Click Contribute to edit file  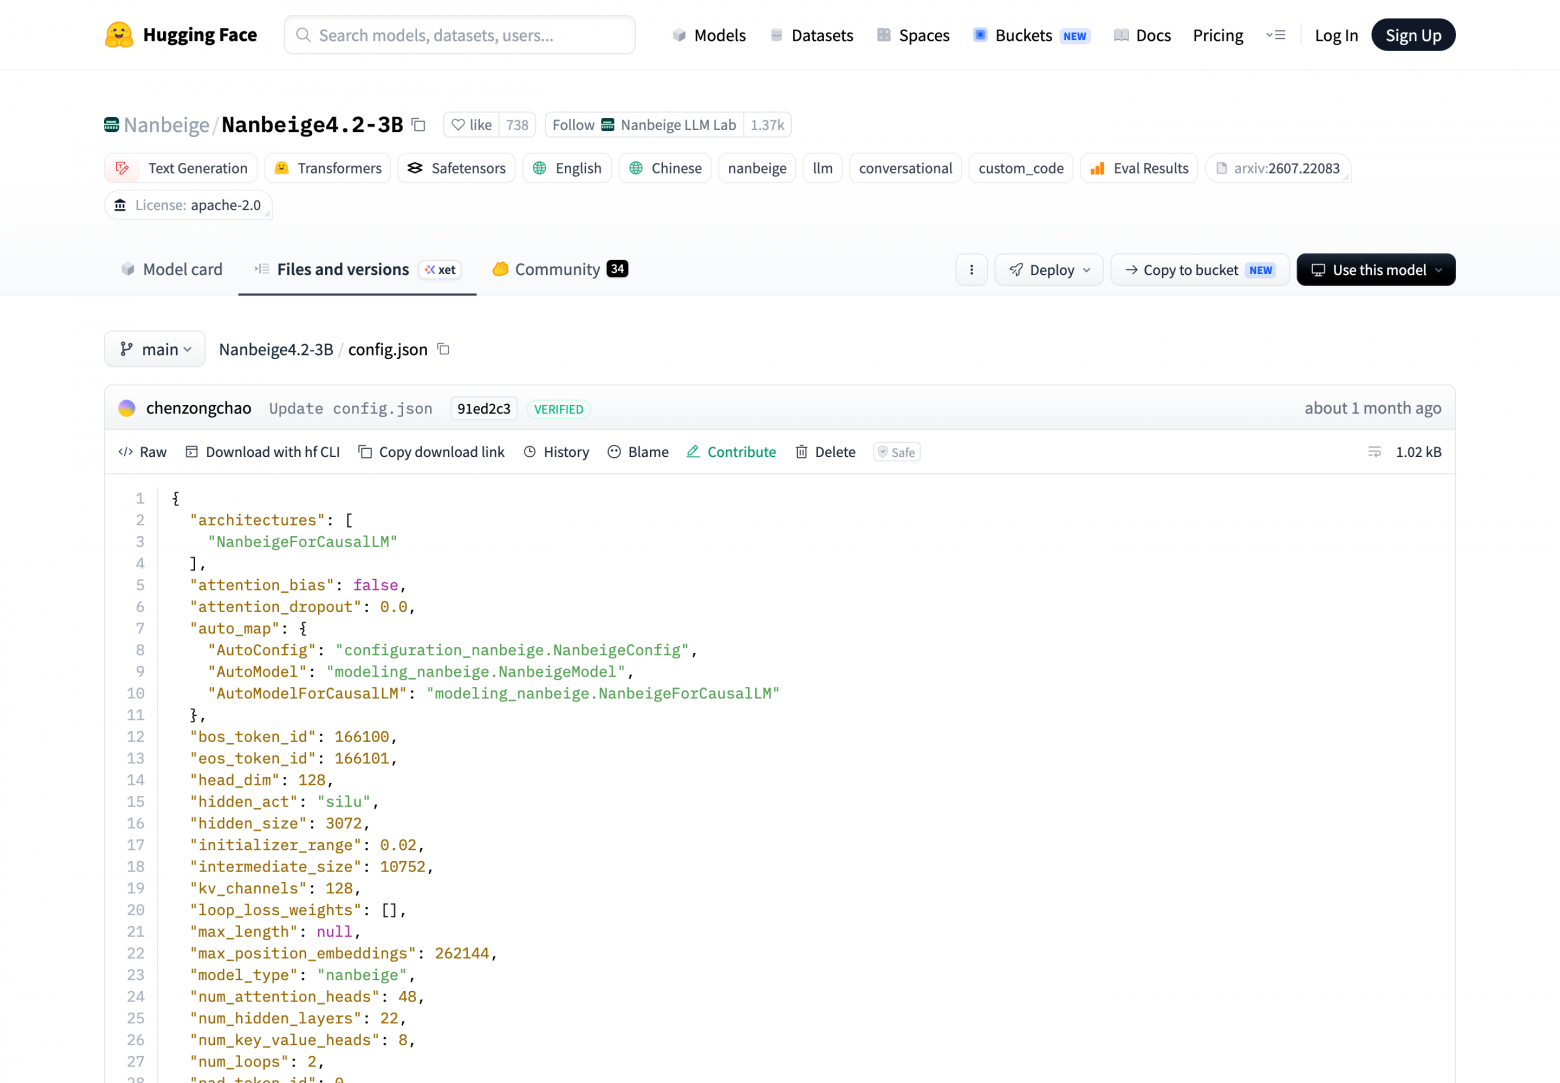click(731, 452)
